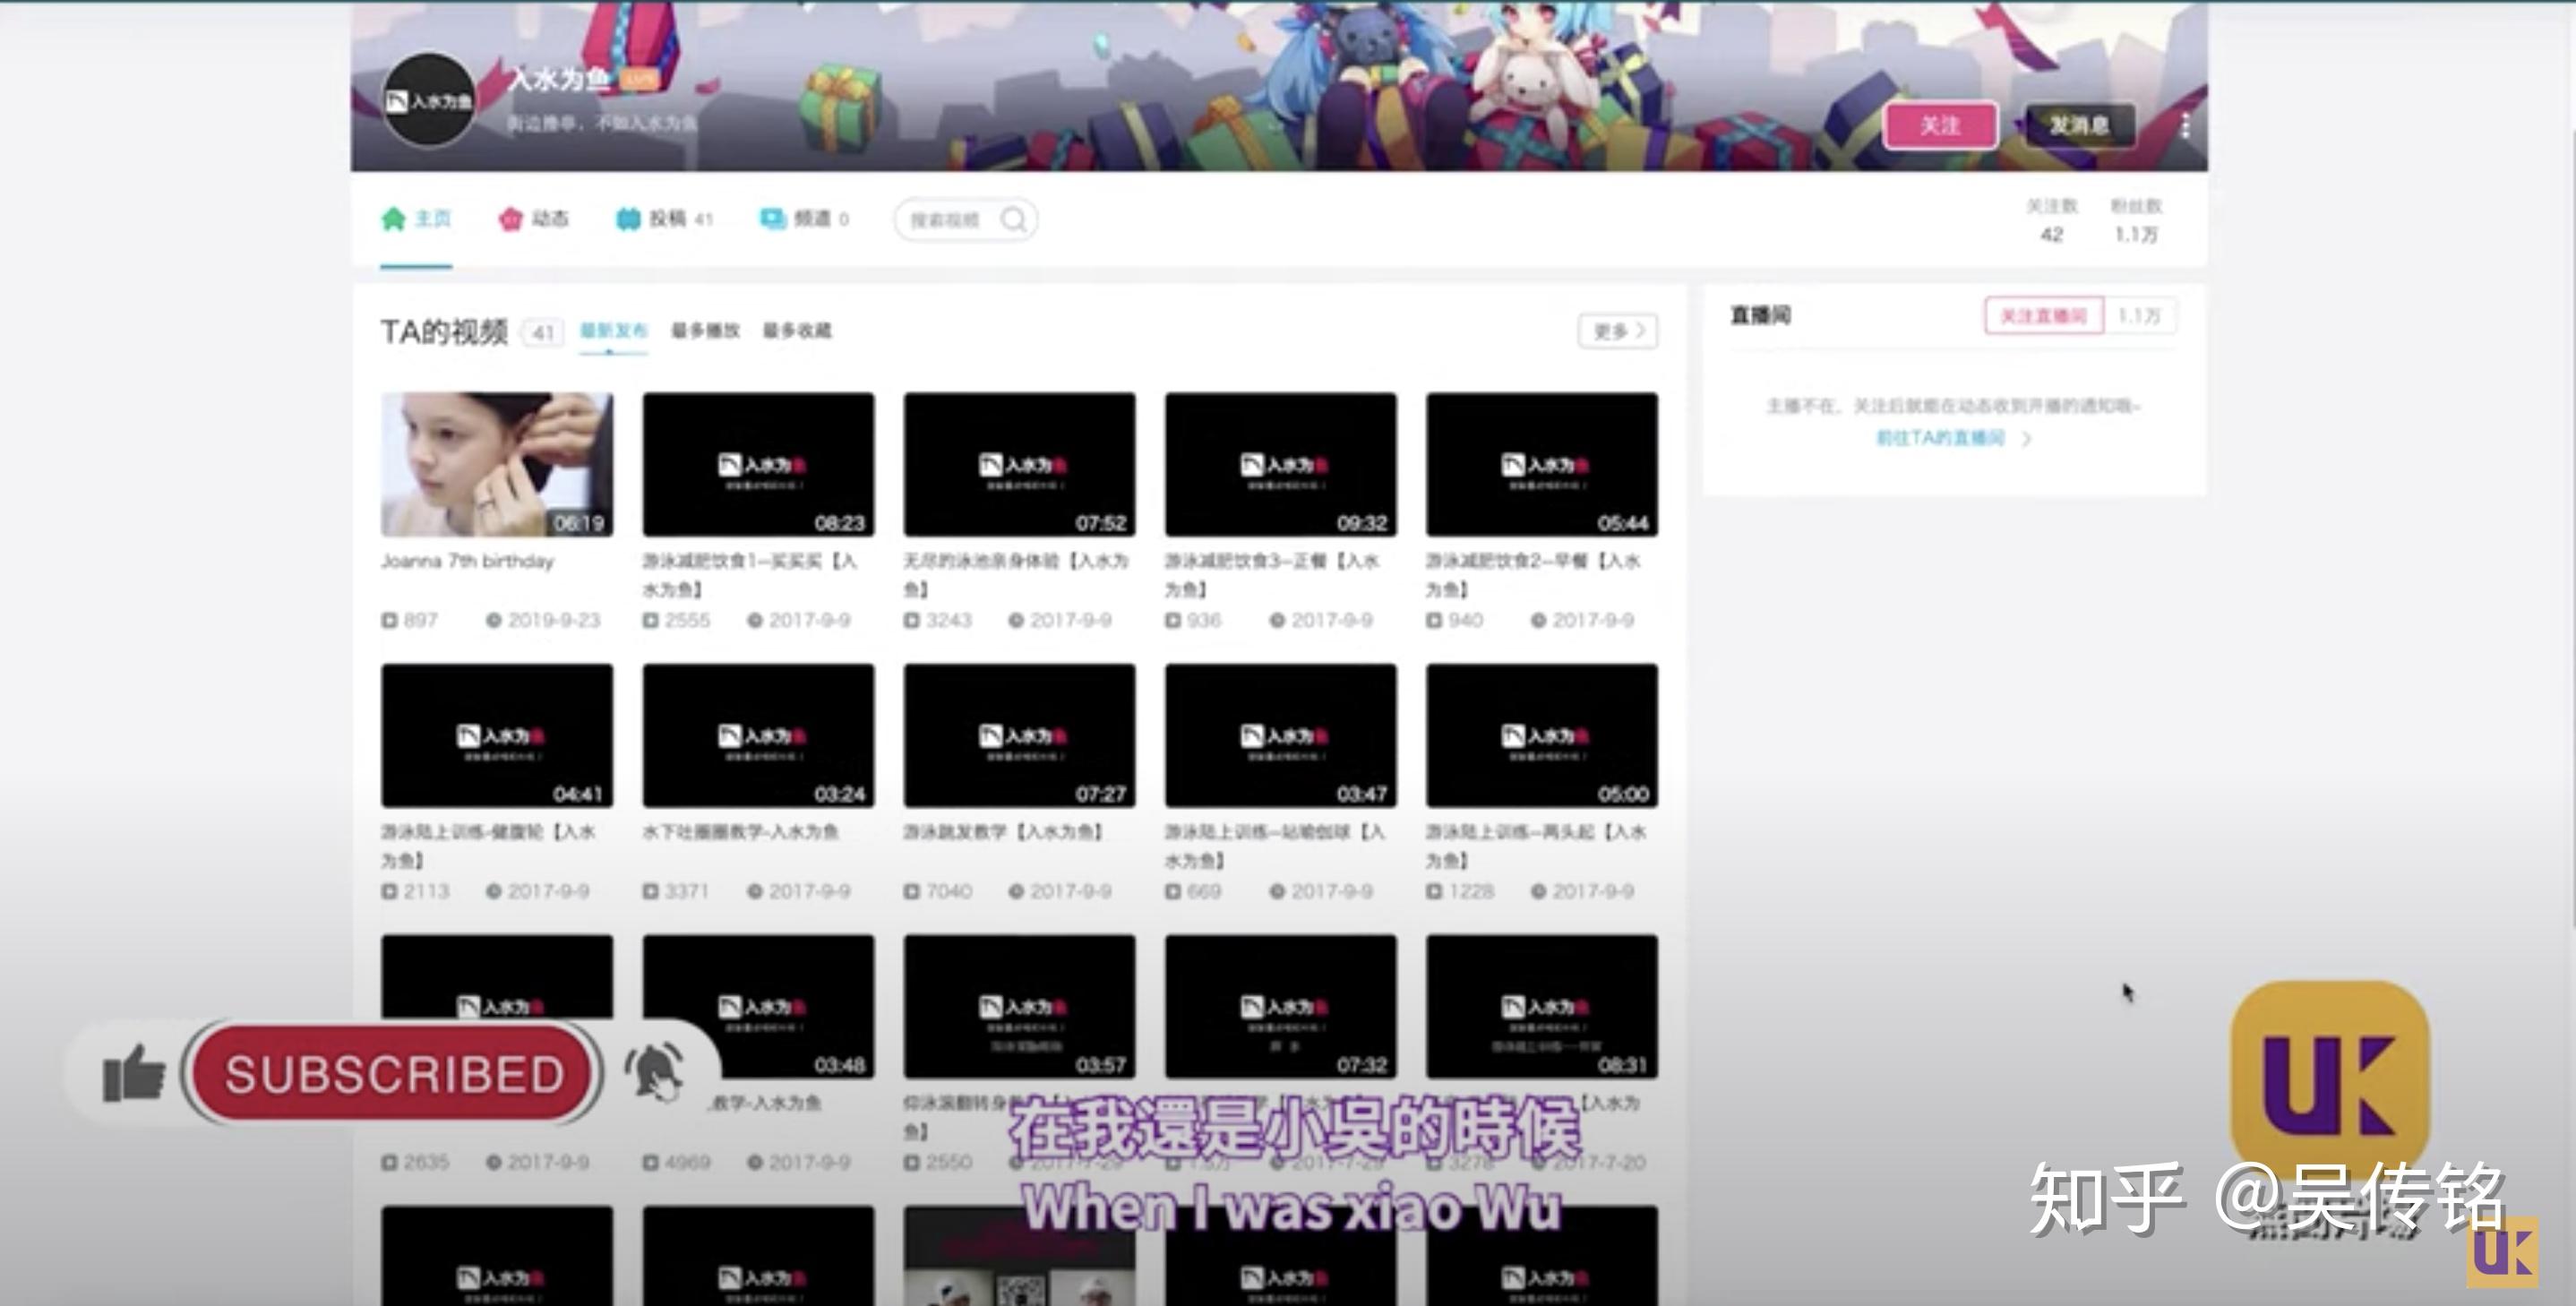Open the 频道 channel tab

pos(805,219)
